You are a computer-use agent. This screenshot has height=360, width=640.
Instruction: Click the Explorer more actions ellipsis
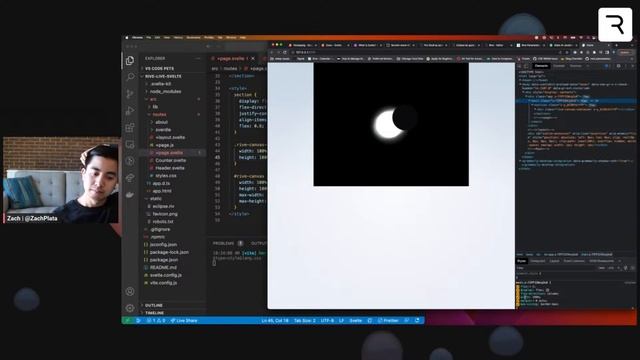tap(198, 58)
